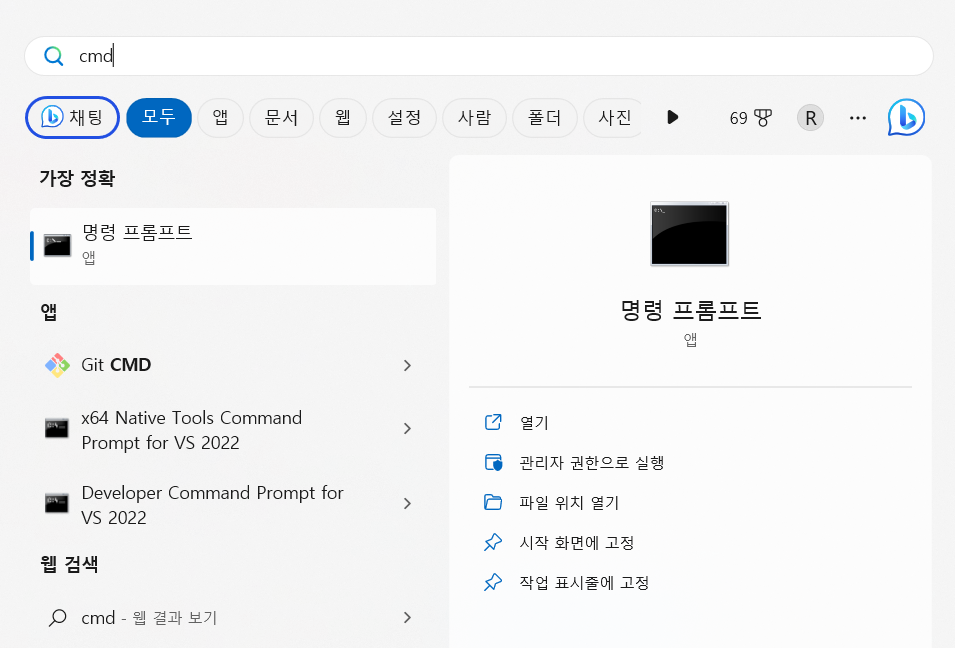The image size is (955, 648).
Task: Show more filters with the arrow button
Action: [x=672, y=117]
